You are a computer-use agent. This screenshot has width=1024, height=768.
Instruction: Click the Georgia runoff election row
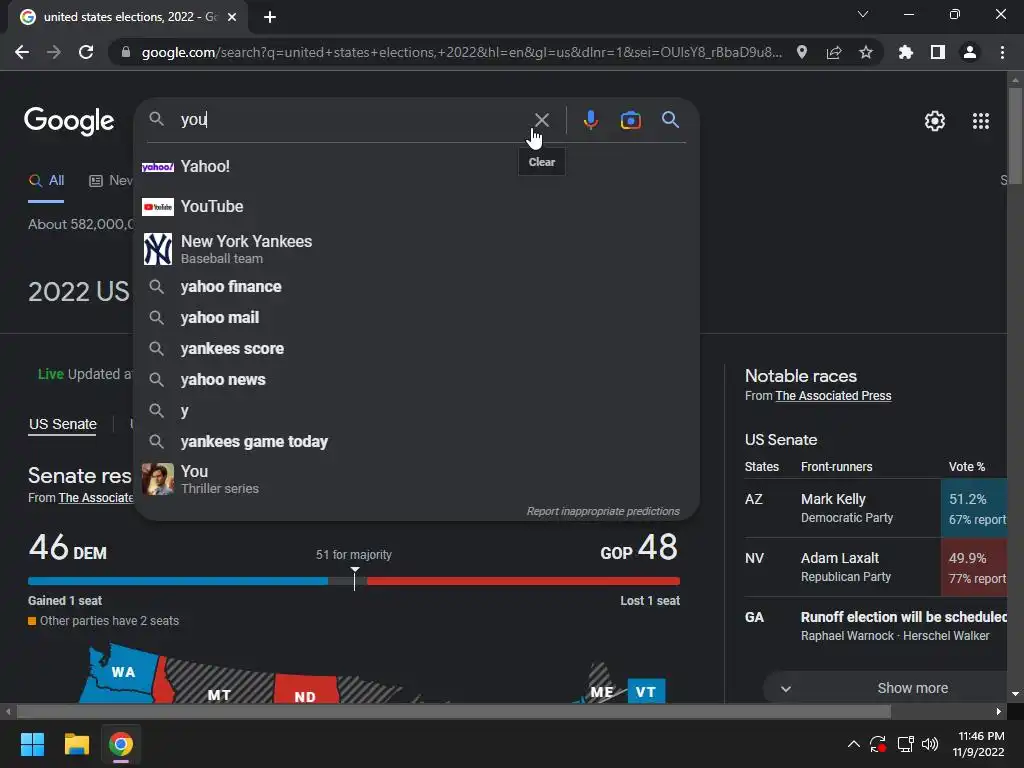point(876,626)
